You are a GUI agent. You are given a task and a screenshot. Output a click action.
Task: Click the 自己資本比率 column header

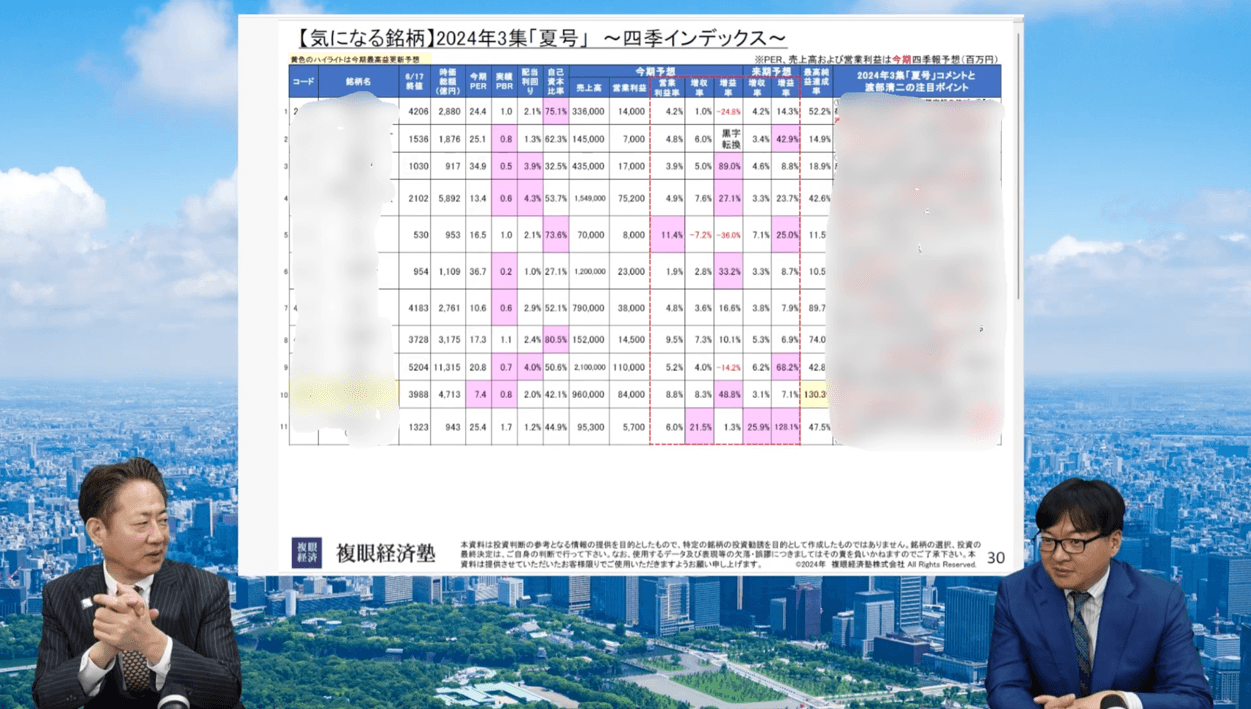coord(556,81)
